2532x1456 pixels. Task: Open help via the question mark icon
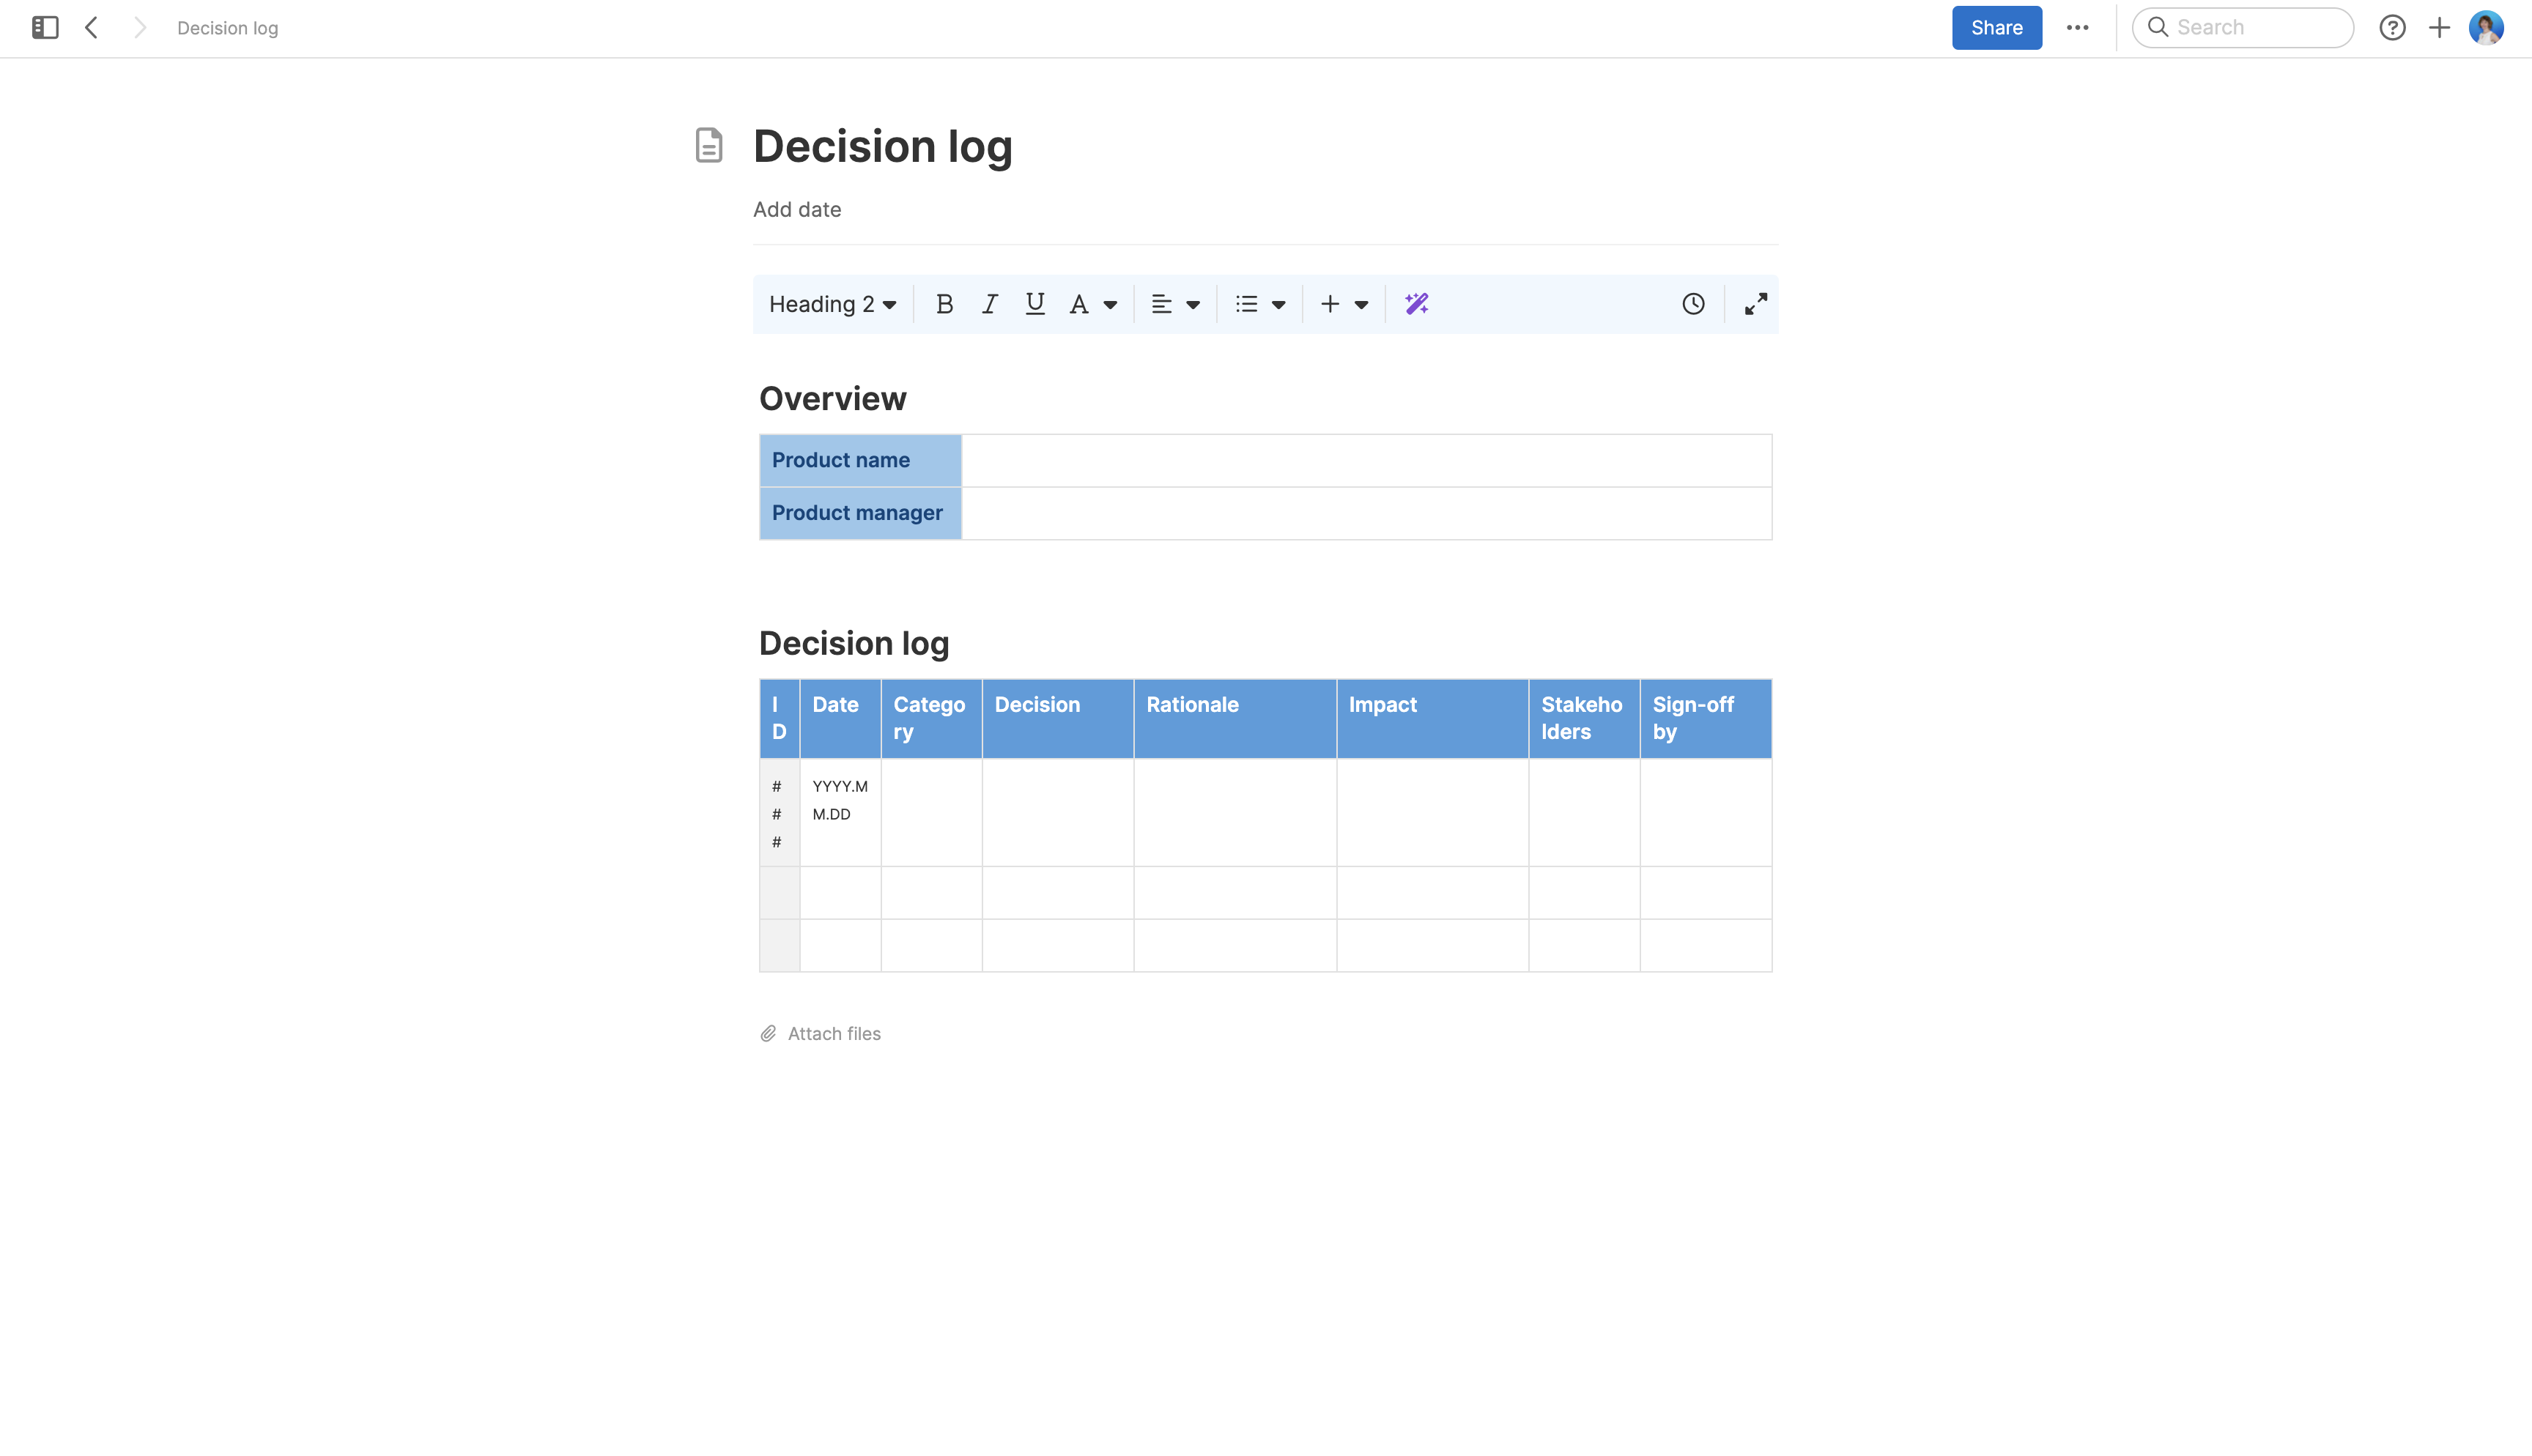[x=2392, y=27]
